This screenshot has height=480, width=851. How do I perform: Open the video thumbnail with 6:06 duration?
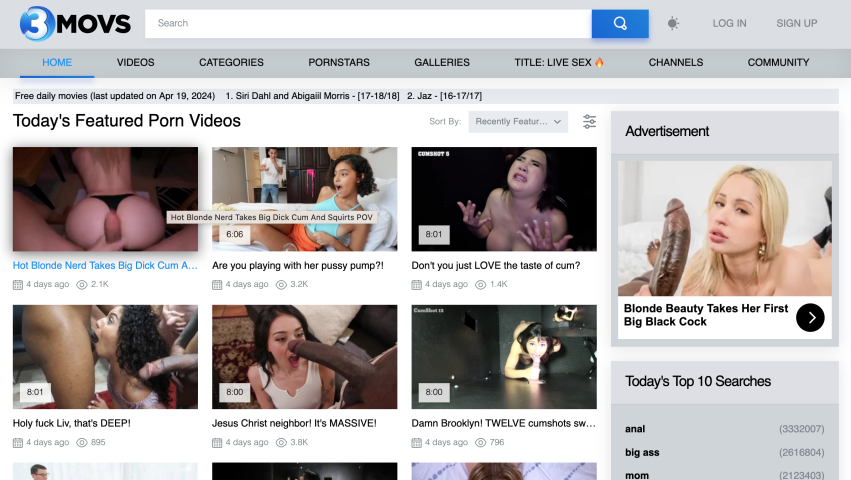304,199
